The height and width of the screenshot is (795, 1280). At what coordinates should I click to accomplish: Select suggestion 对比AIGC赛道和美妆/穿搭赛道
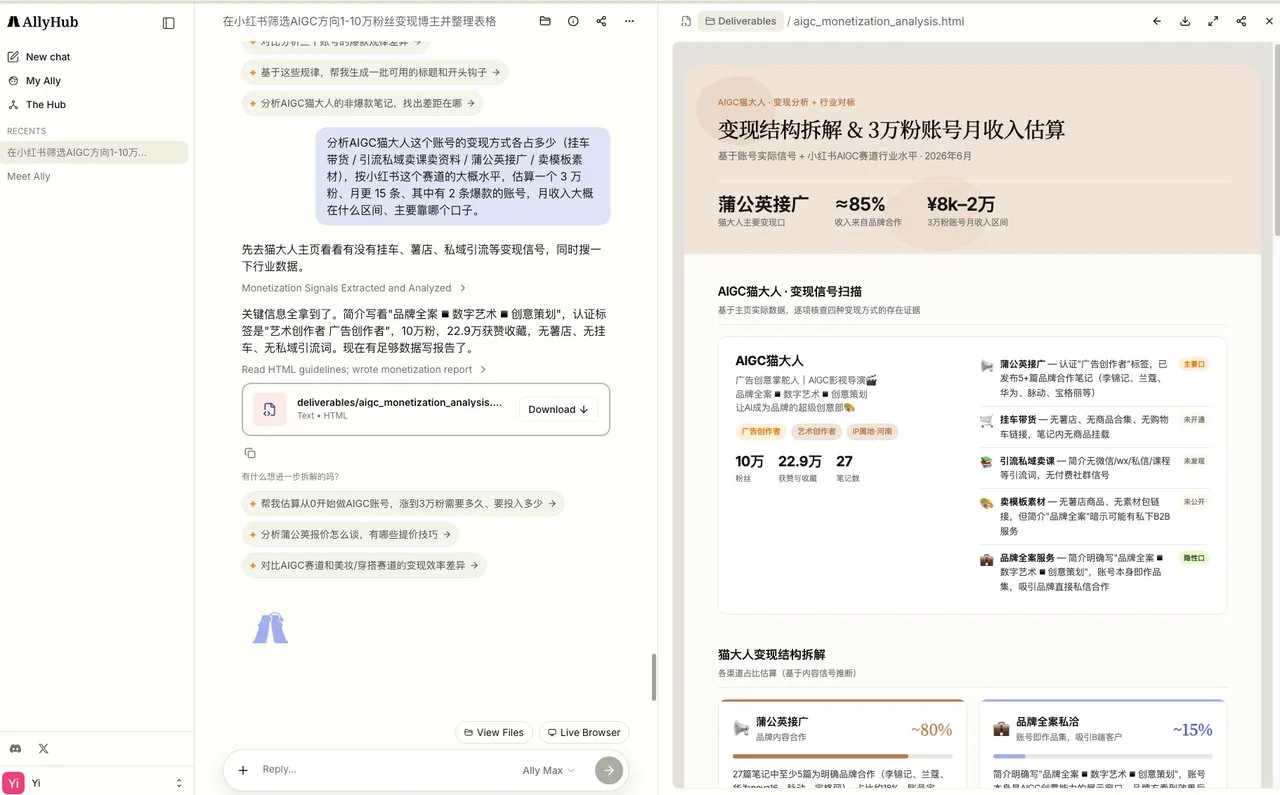tap(364, 565)
